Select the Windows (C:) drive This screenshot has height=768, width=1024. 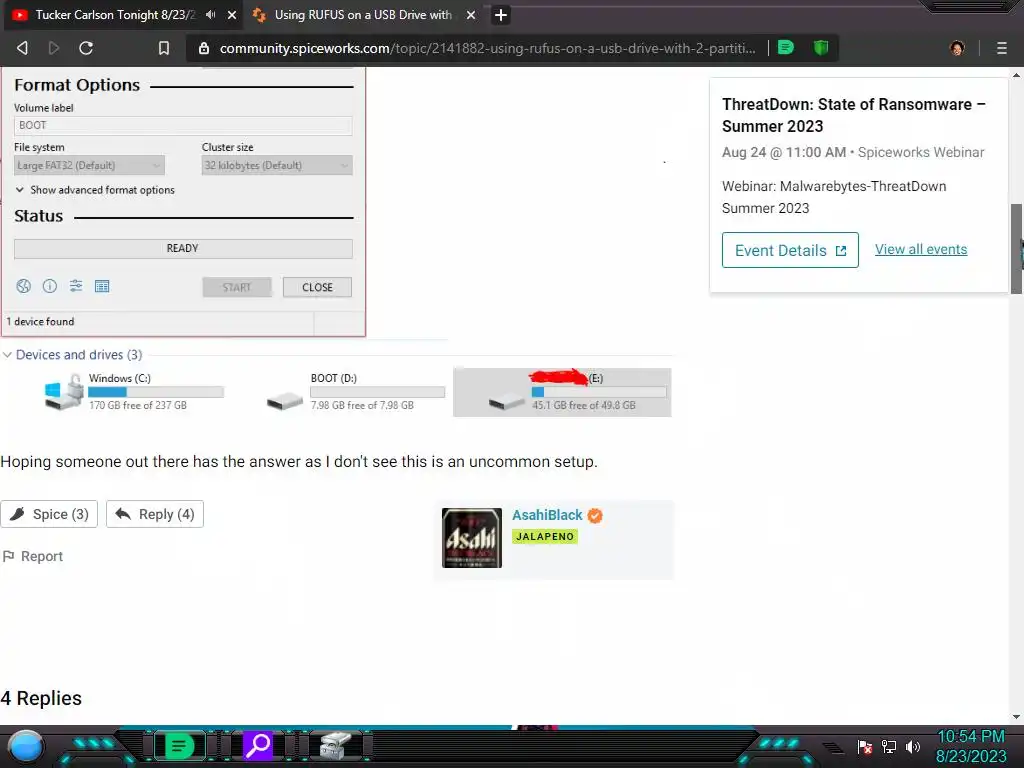135,391
